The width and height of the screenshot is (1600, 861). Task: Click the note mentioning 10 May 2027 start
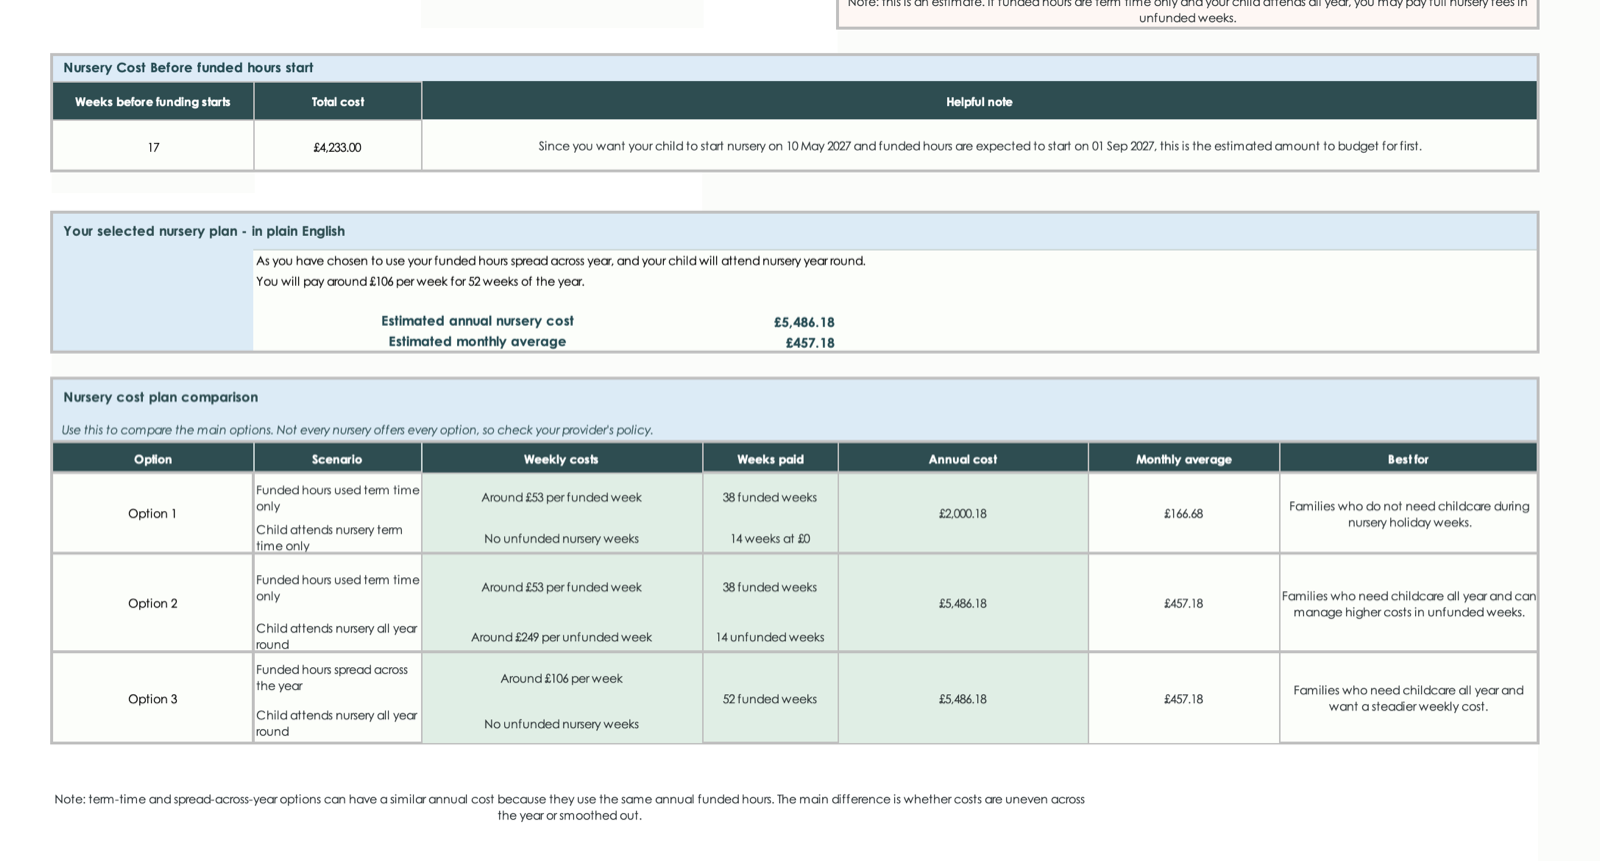click(979, 146)
